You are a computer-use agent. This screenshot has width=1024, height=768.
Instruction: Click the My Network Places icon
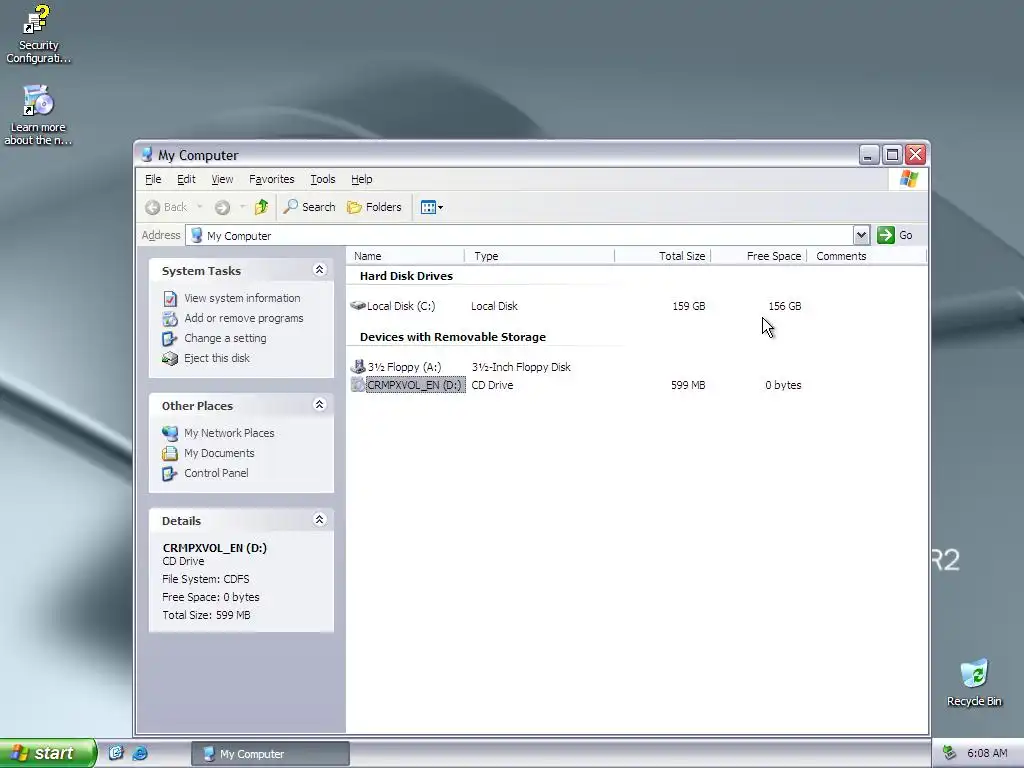[170, 433]
